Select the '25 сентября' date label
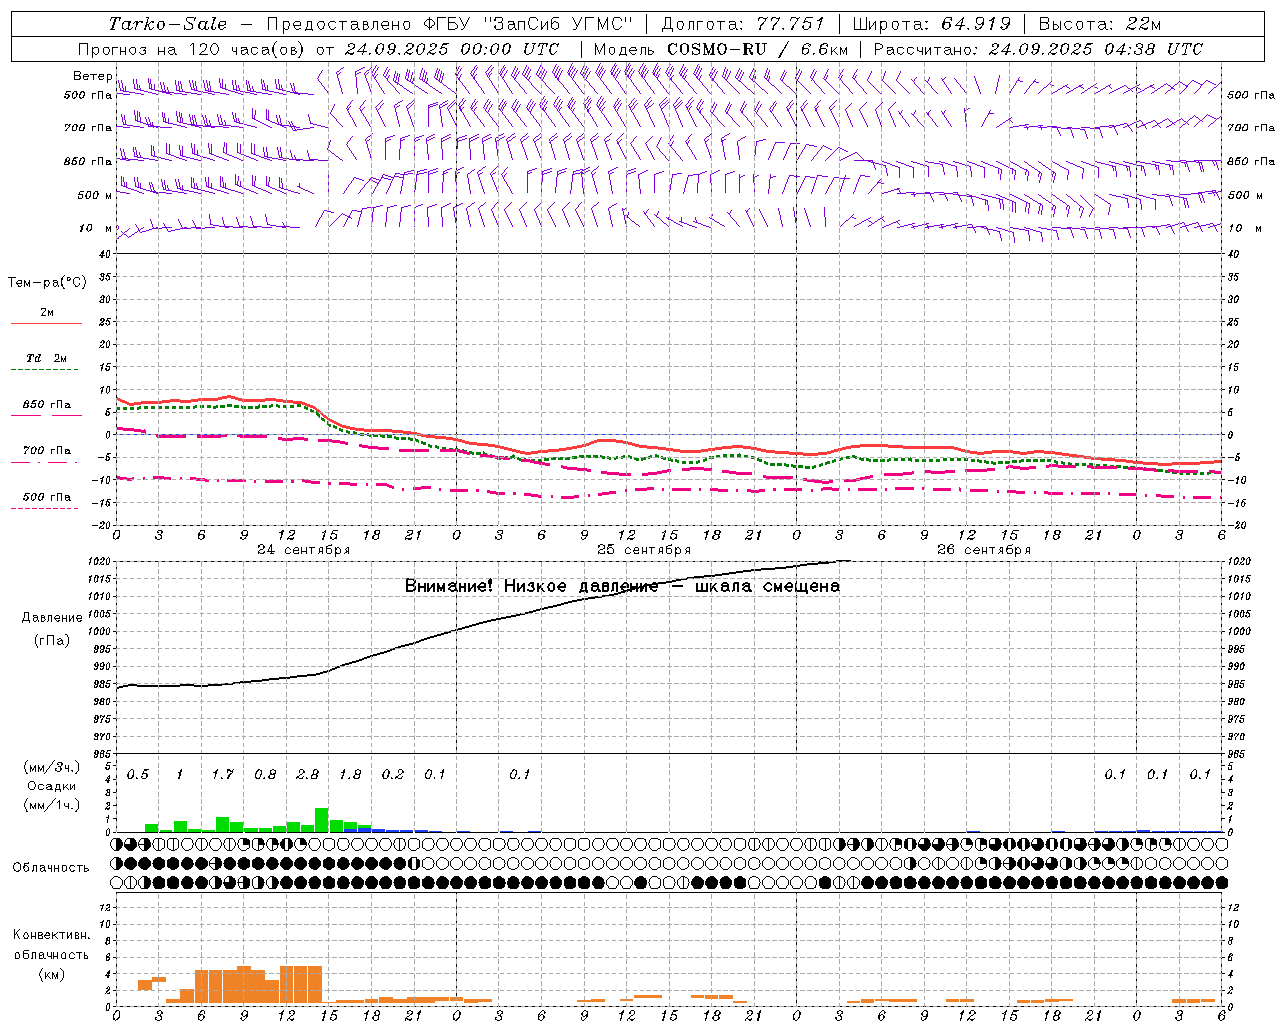 [643, 550]
